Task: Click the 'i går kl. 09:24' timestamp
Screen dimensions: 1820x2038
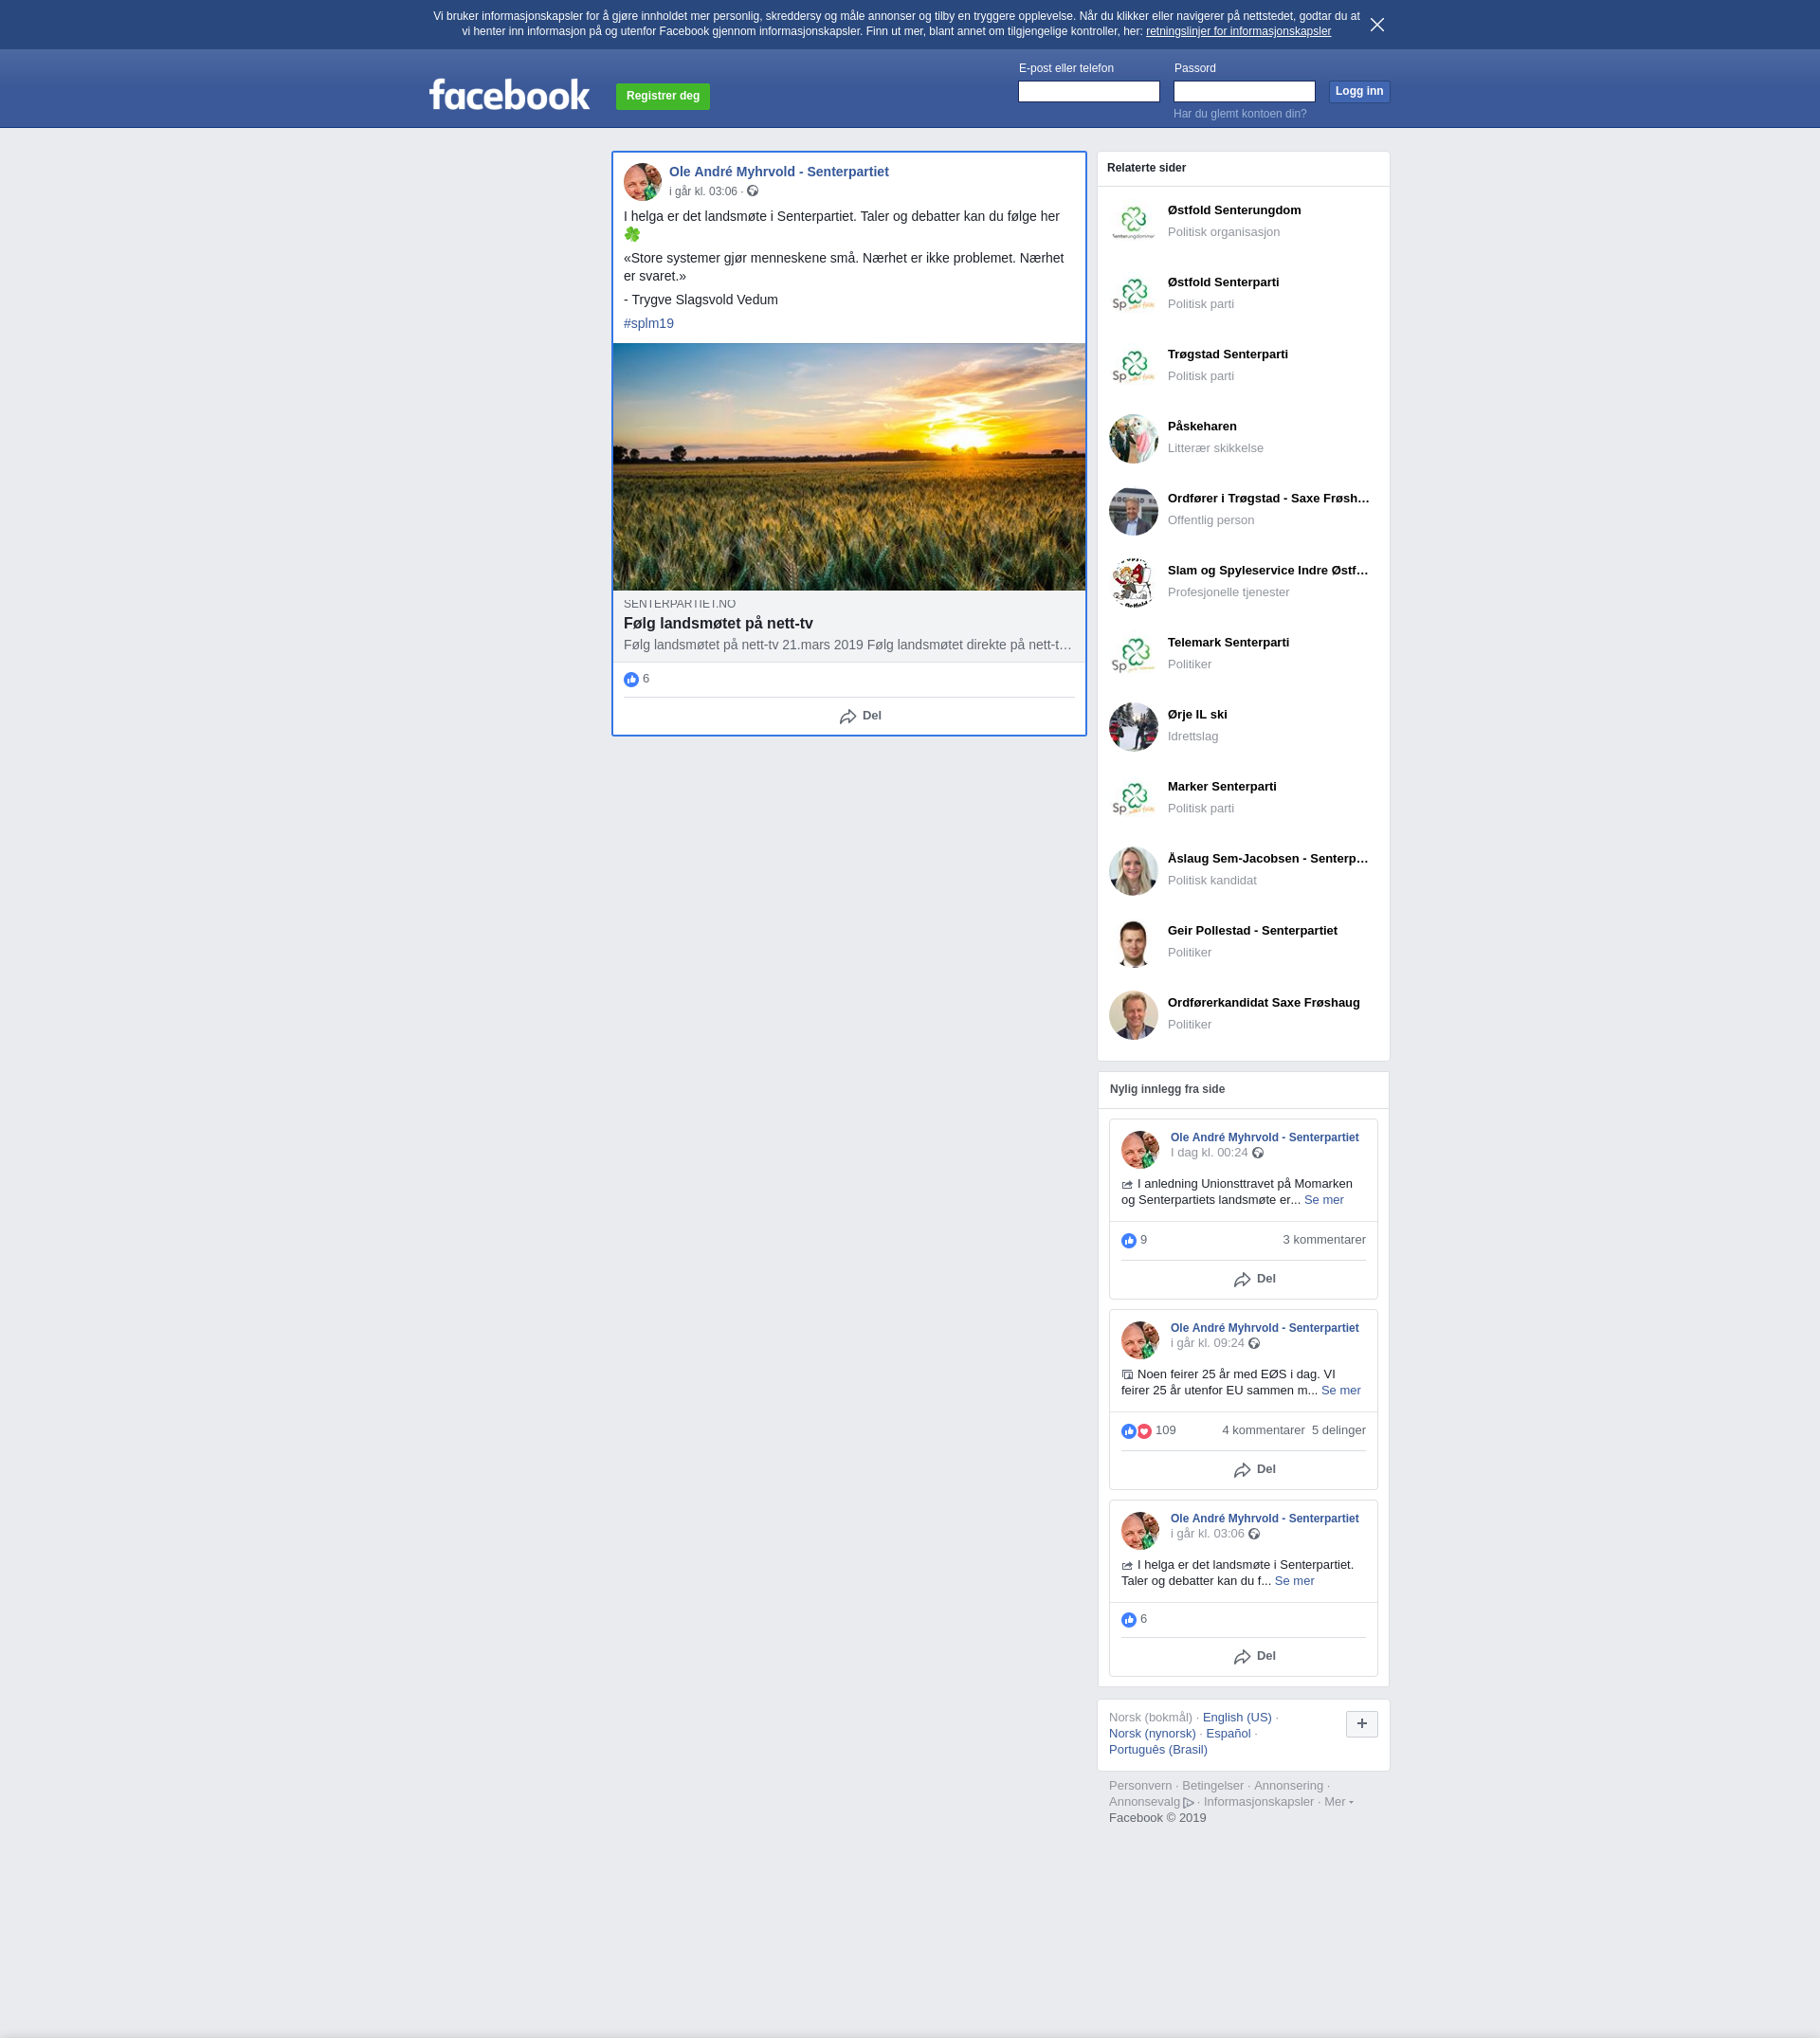Action: click(x=1207, y=1343)
